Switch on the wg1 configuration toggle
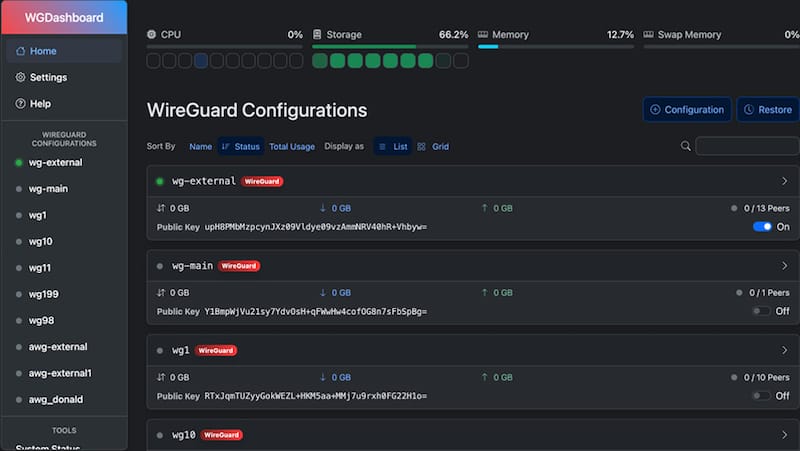The image size is (800, 451). pos(762,396)
